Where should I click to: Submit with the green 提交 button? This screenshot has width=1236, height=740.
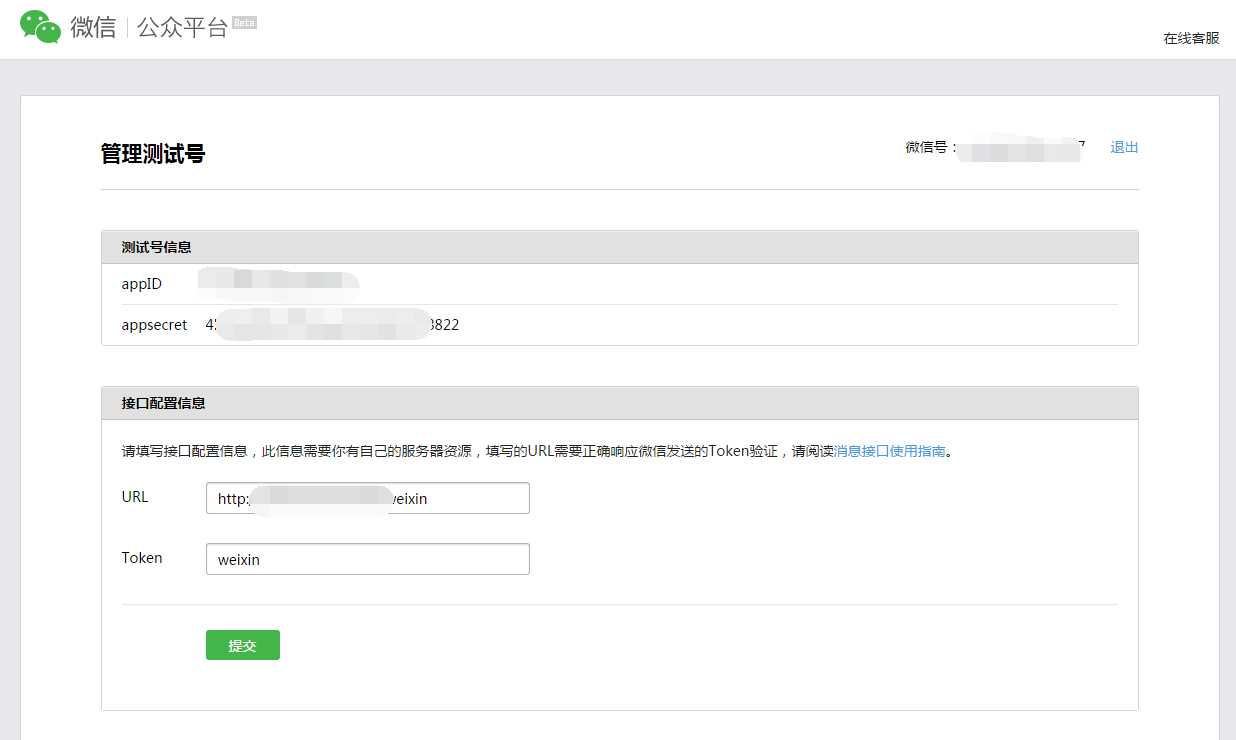[x=243, y=645]
